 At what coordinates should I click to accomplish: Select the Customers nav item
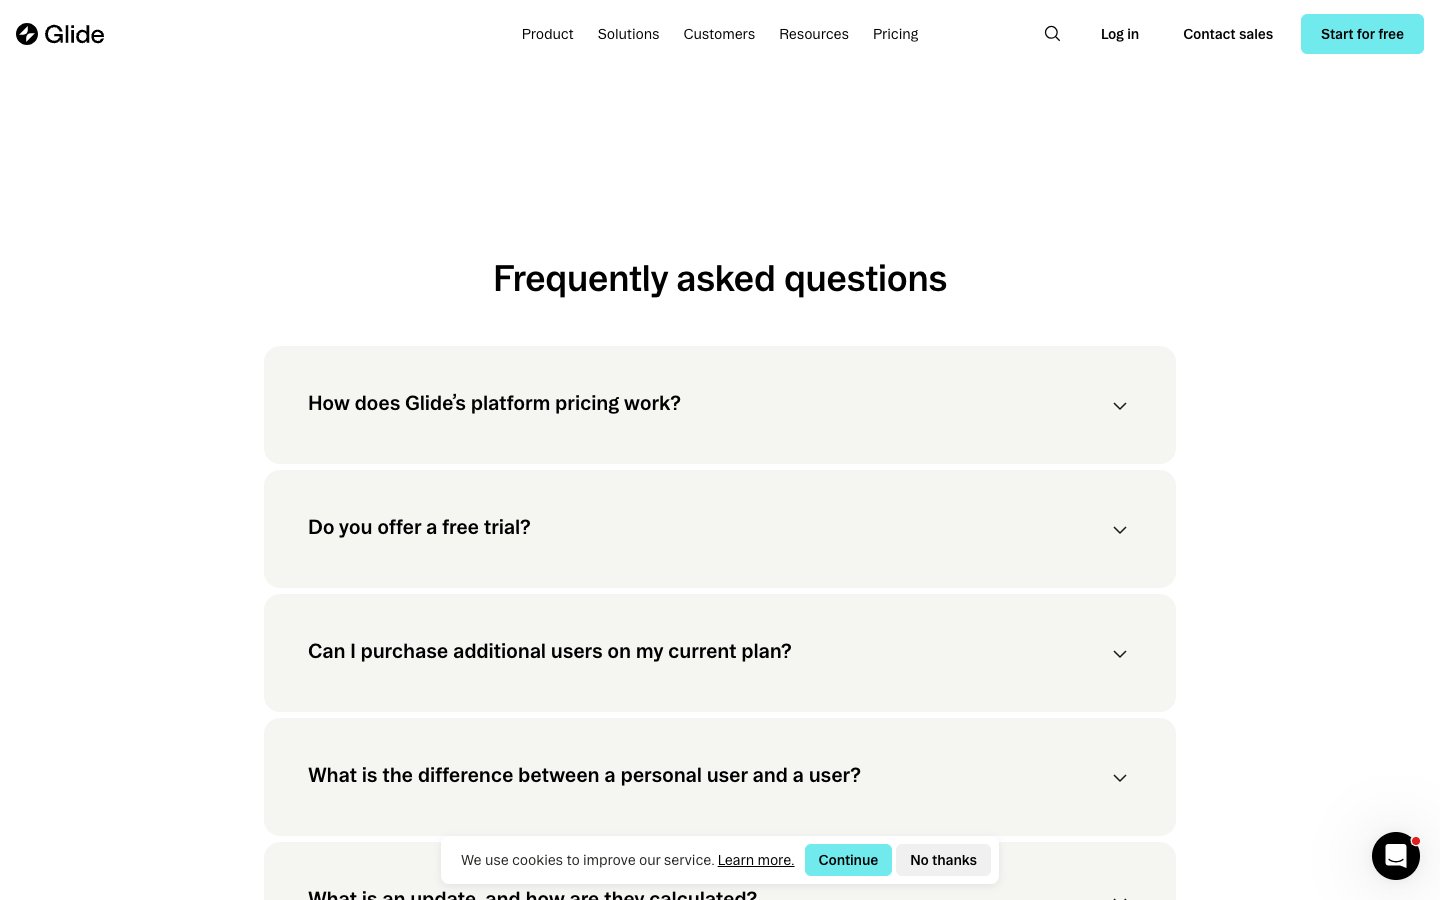[x=719, y=34]
